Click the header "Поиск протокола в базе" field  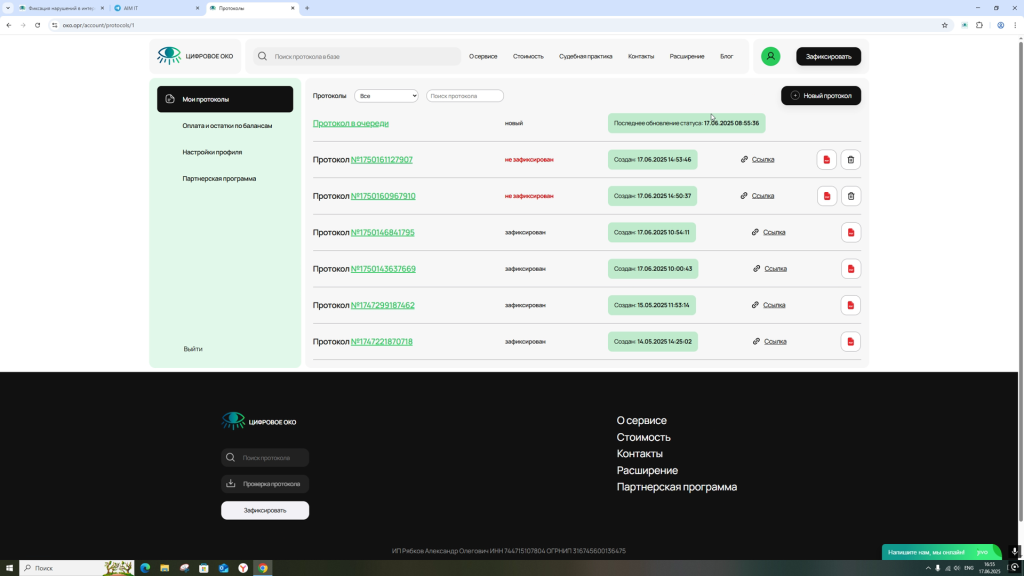pyautogui.click(x=360, y=56)
